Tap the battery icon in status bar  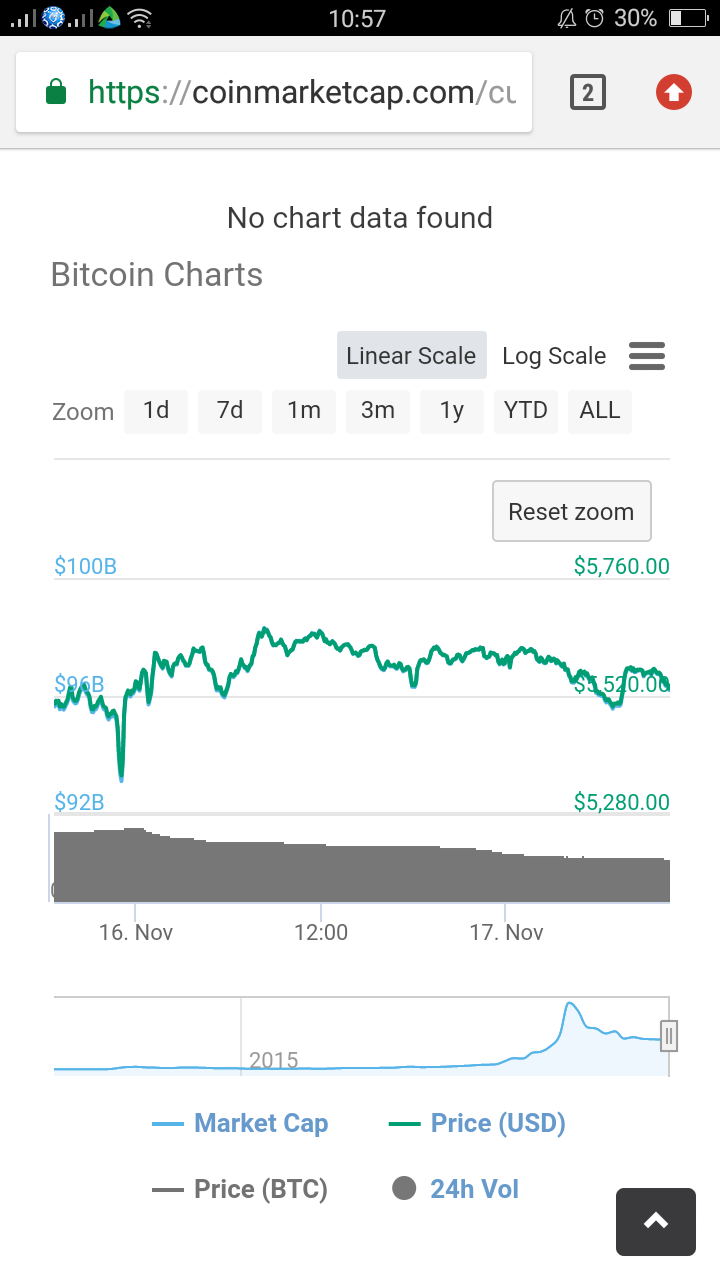pyautogui.click(x=688, y=18)
